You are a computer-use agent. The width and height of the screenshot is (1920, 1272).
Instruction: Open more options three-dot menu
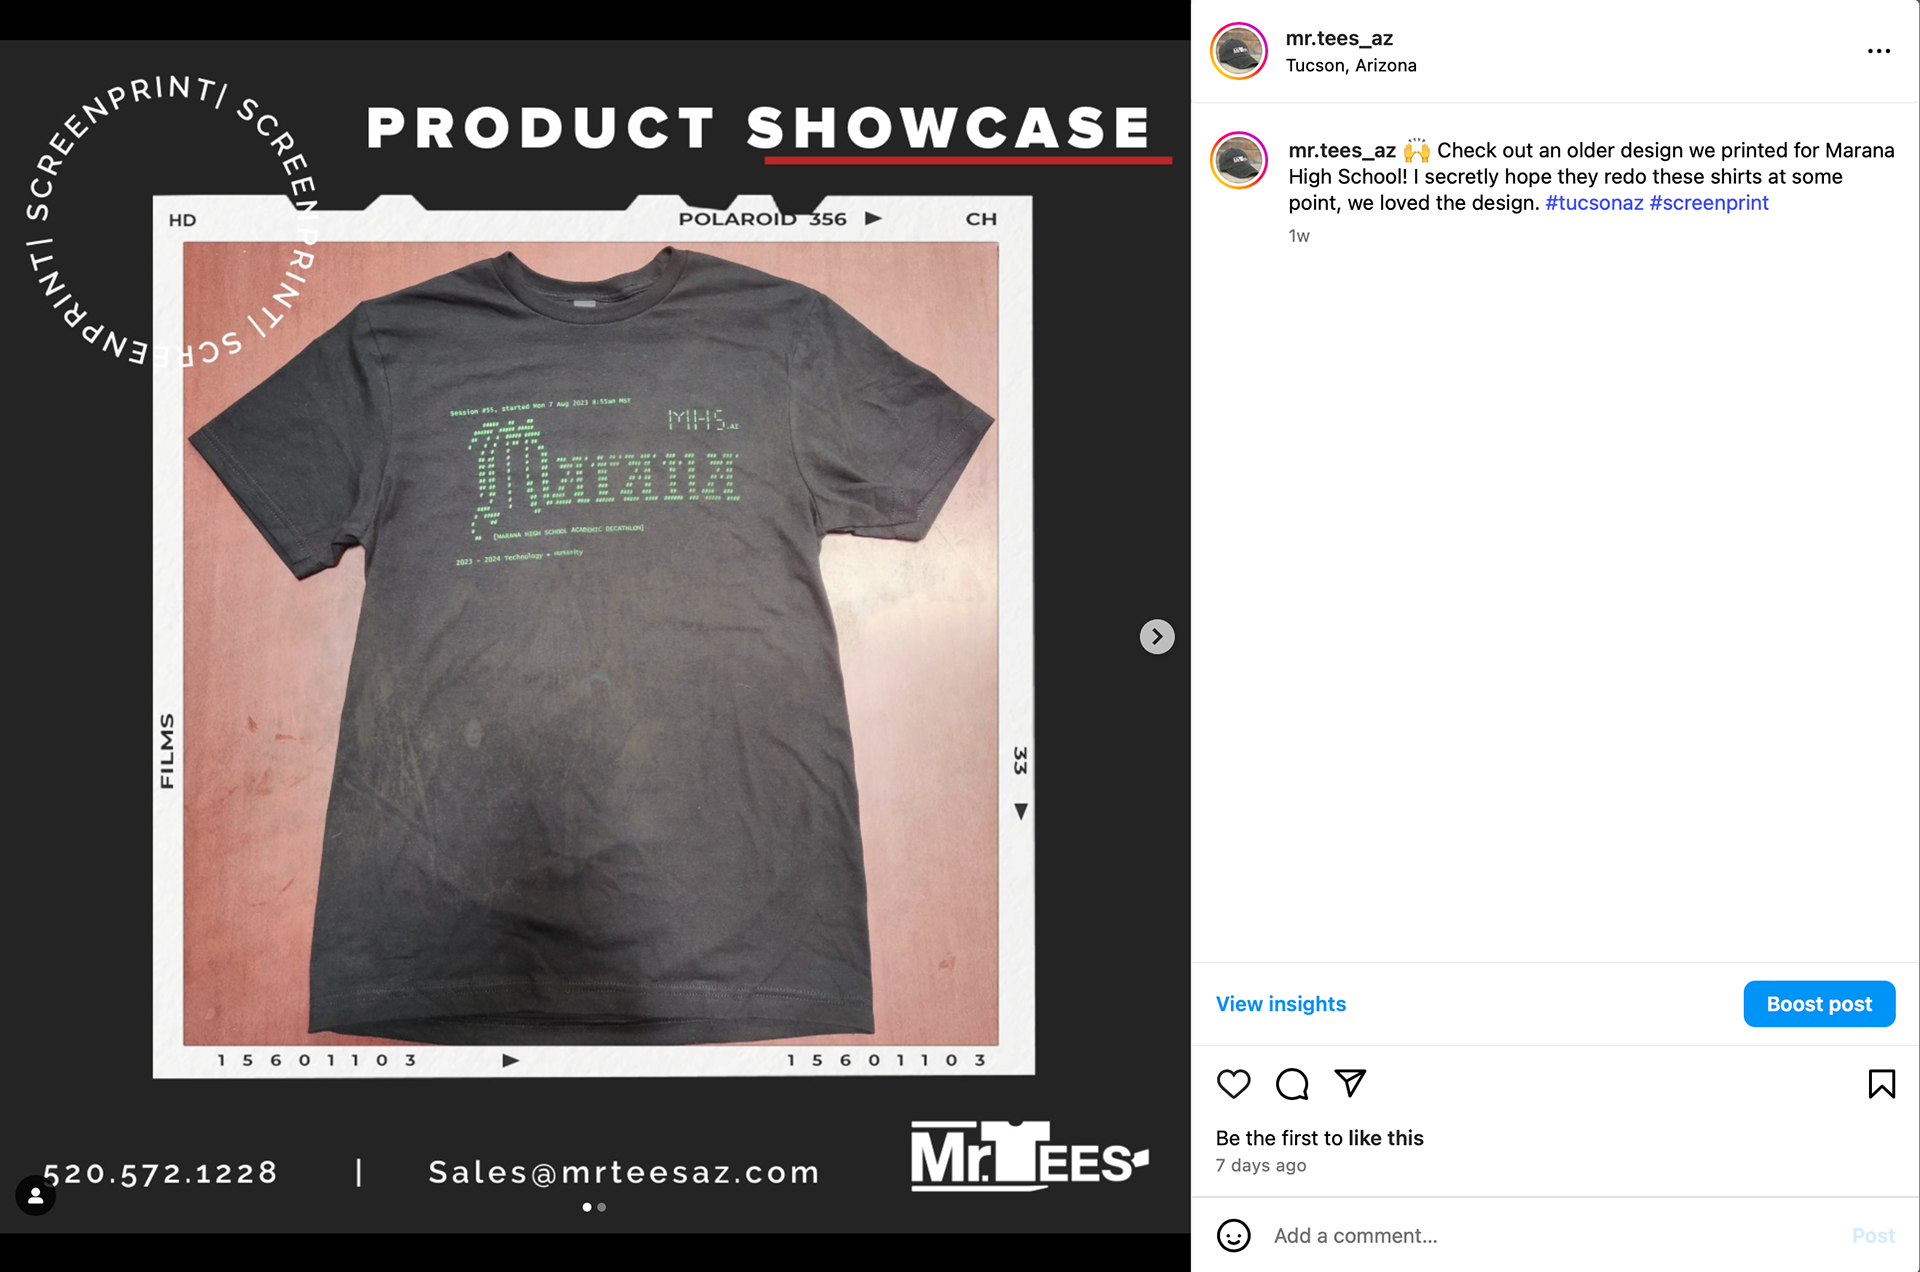(1878, 51)
